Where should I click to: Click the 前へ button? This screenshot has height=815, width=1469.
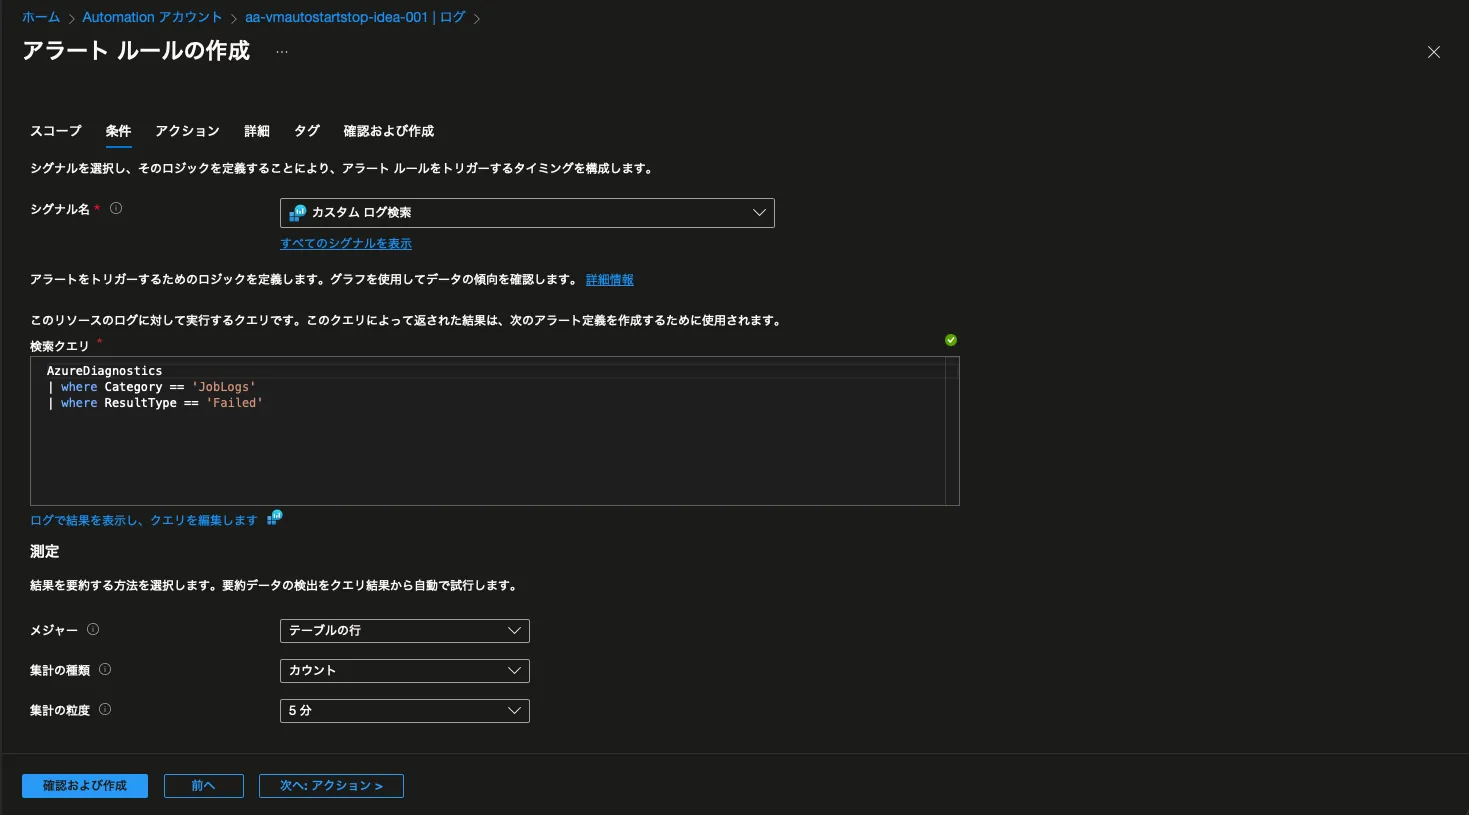[x=204, y=786]
